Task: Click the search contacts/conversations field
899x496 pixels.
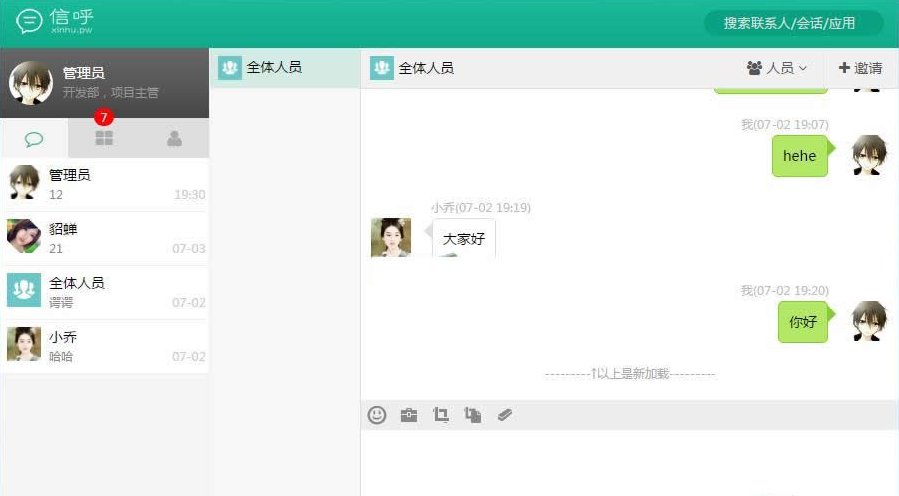Action: point(793,24)
